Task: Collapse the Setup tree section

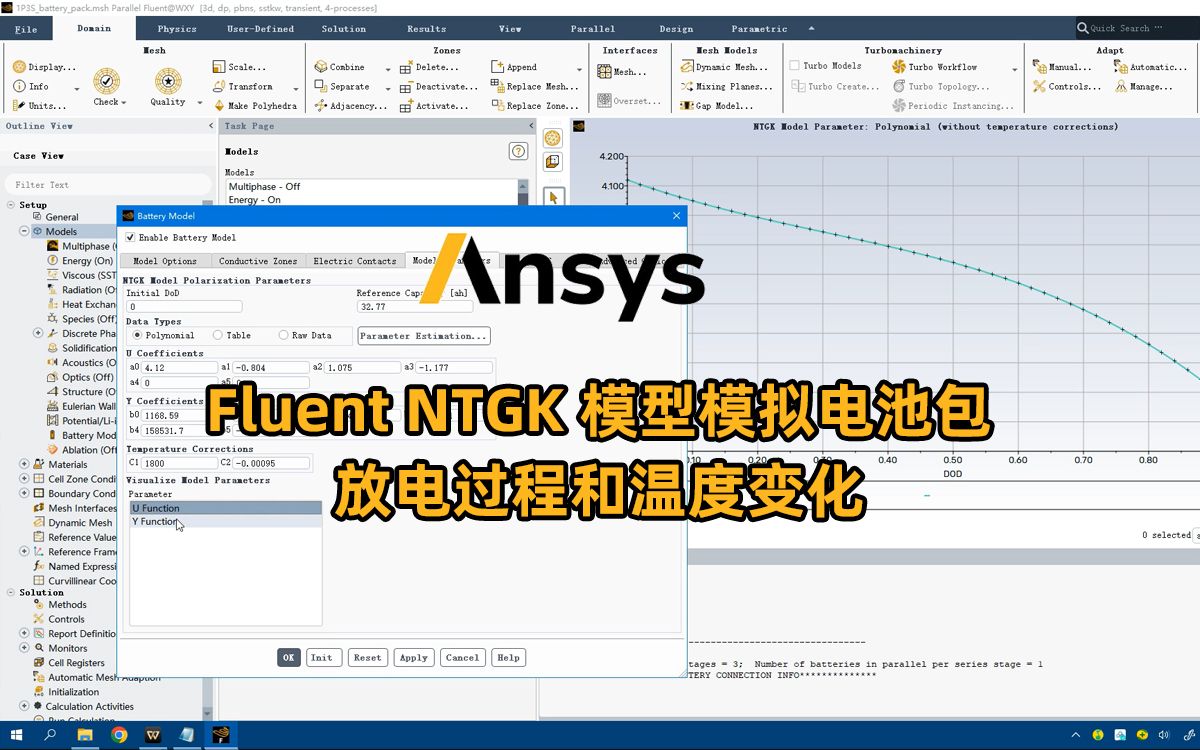Action: point(12,204)
